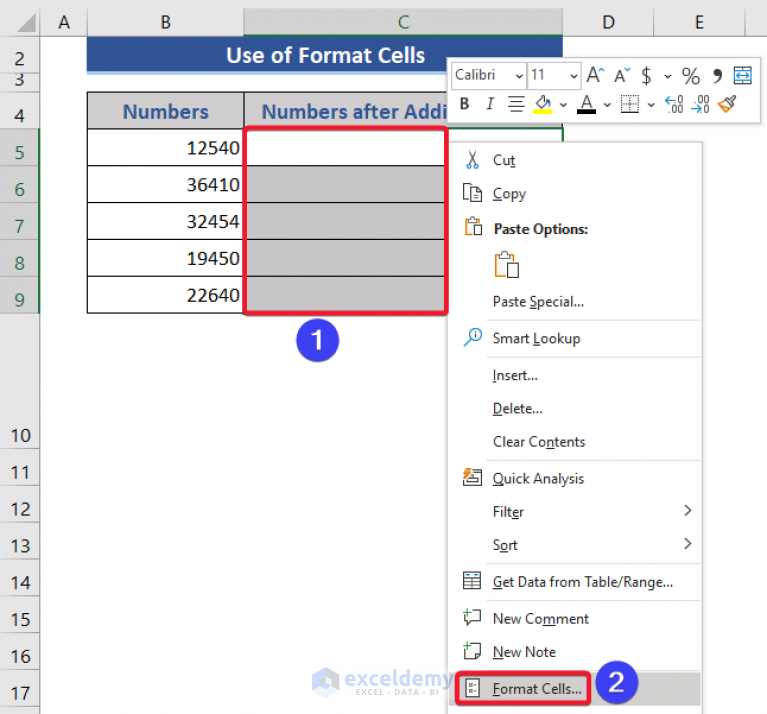
Task: Apply Comma Style from mini toolbar
Action: tap(717, 76)
